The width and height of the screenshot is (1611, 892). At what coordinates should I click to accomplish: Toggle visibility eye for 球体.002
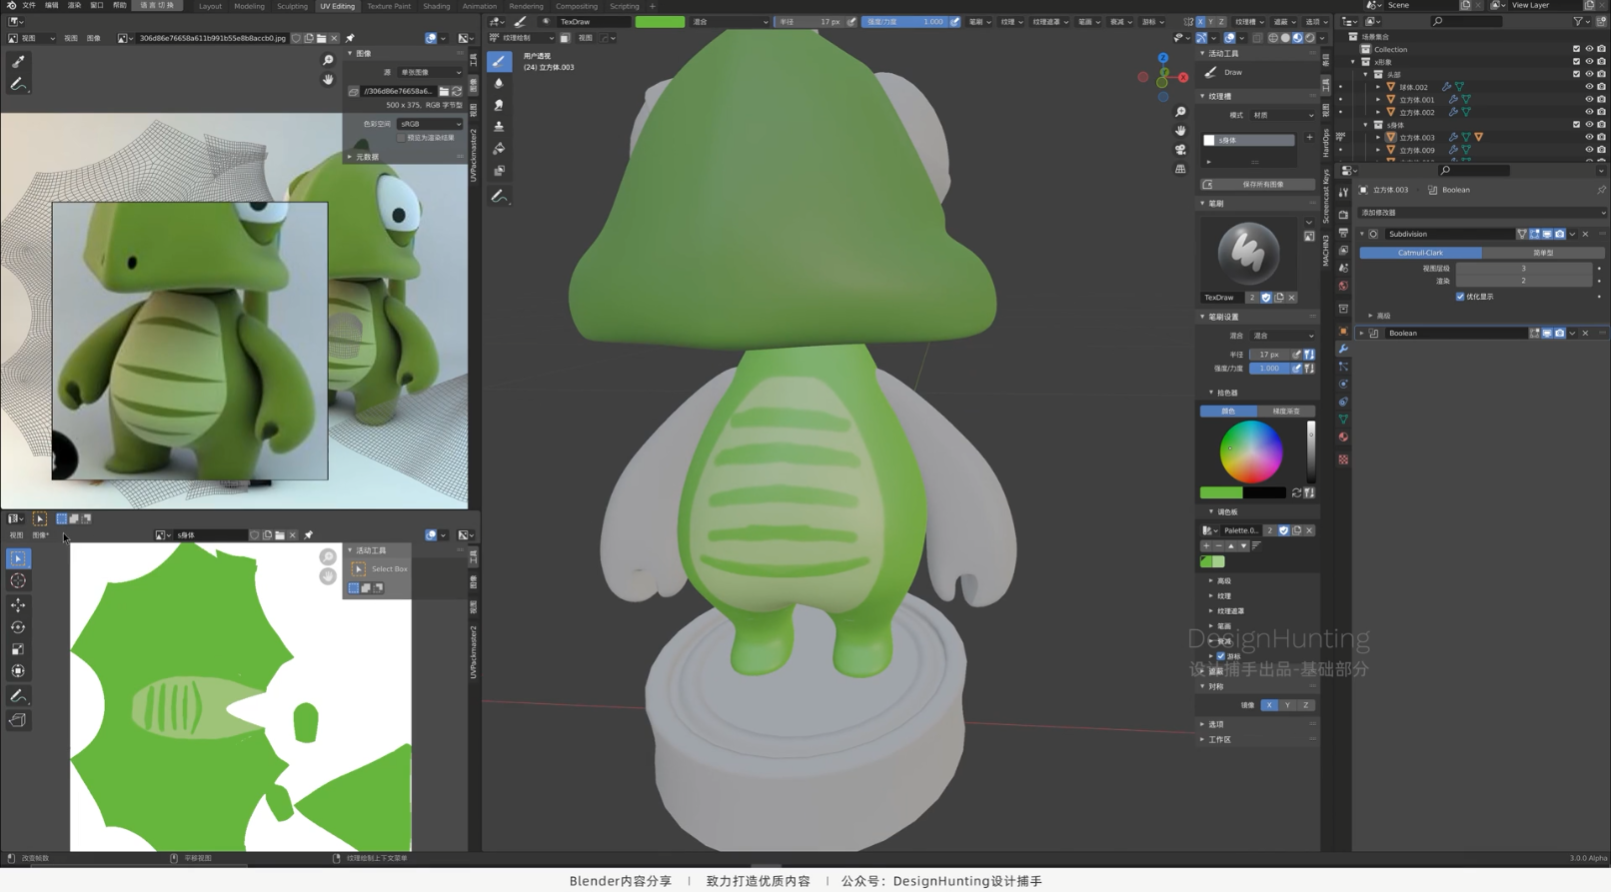(1588, 87)
